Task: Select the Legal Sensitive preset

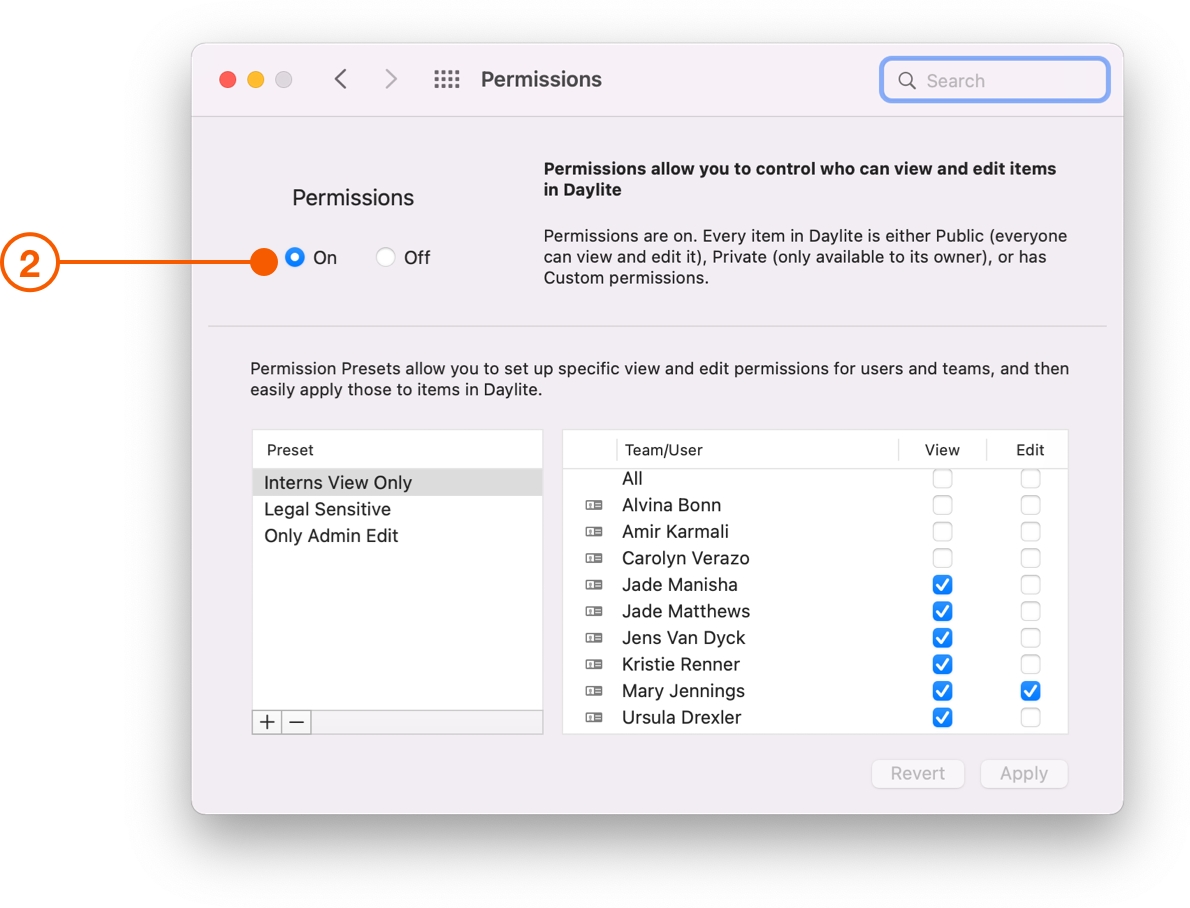Action: [x=330, y=509]
